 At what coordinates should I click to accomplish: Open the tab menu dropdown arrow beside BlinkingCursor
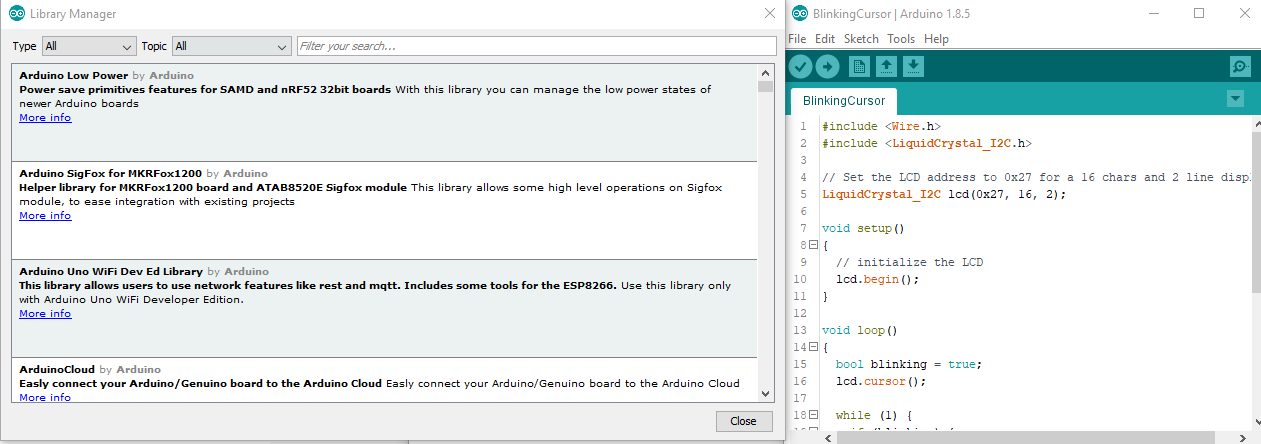click(1235, 98)
